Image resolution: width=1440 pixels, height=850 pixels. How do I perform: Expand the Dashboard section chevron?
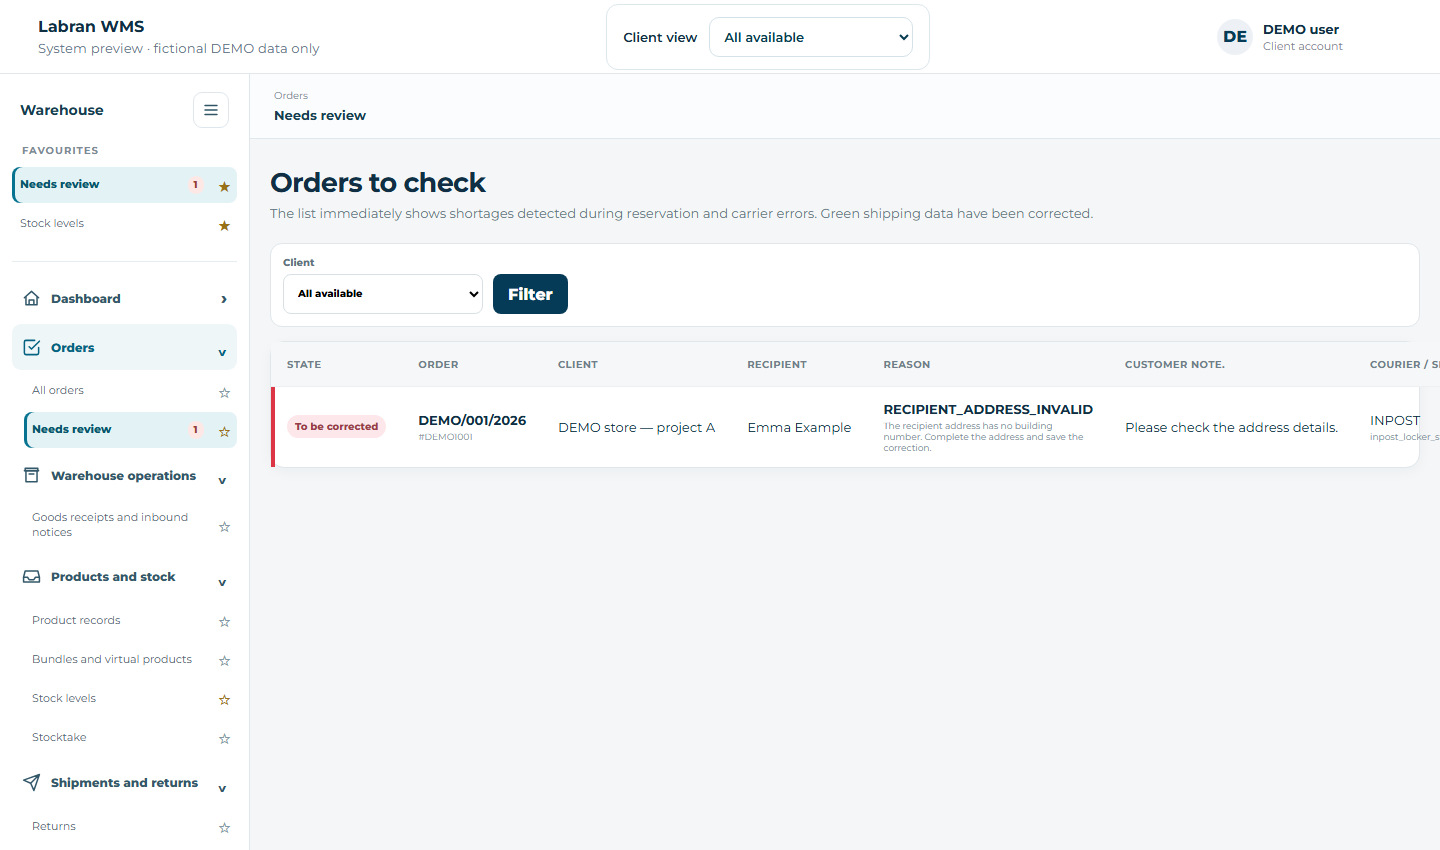[x=223, y=299]
